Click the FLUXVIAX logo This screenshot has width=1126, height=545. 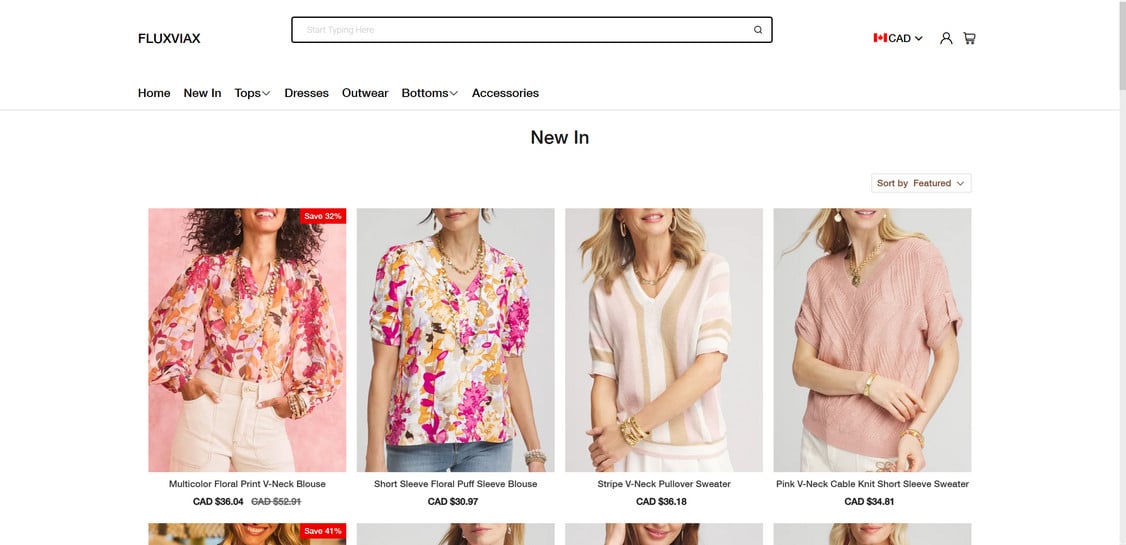[169, 39]
